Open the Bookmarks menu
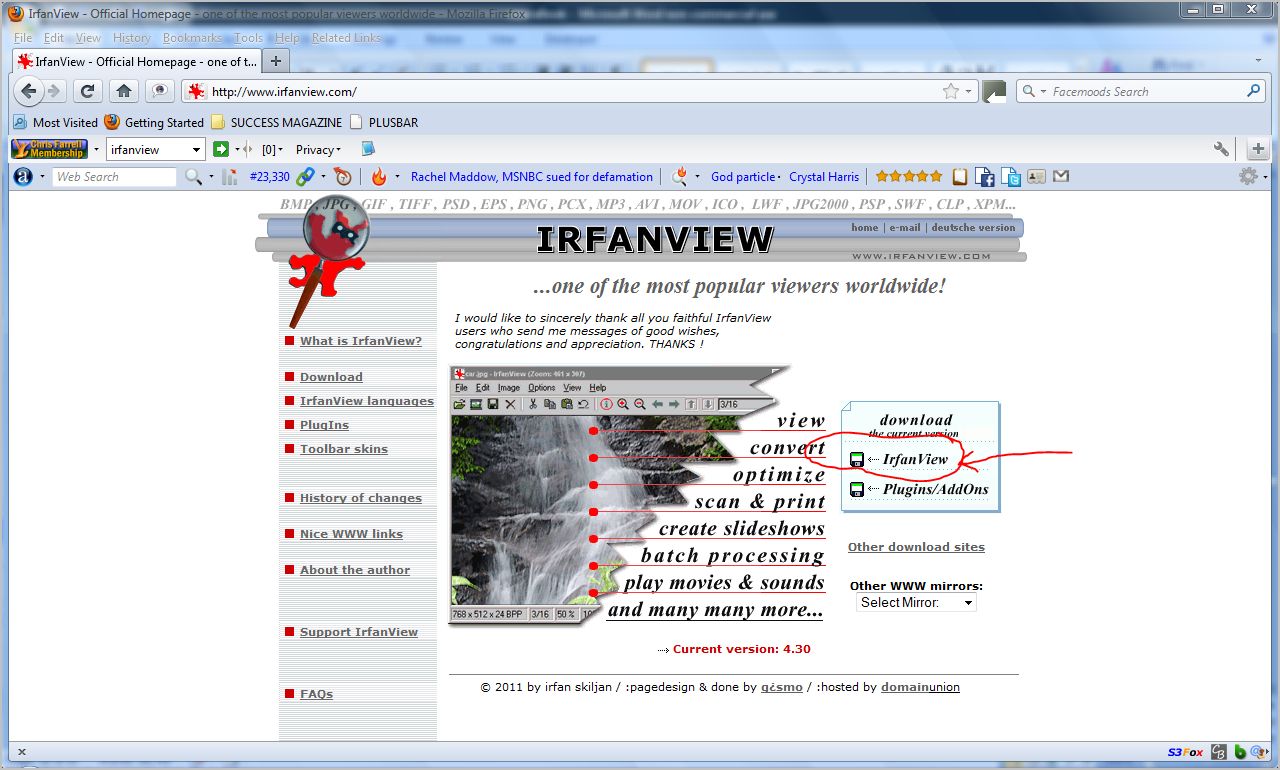 [192, 38]
